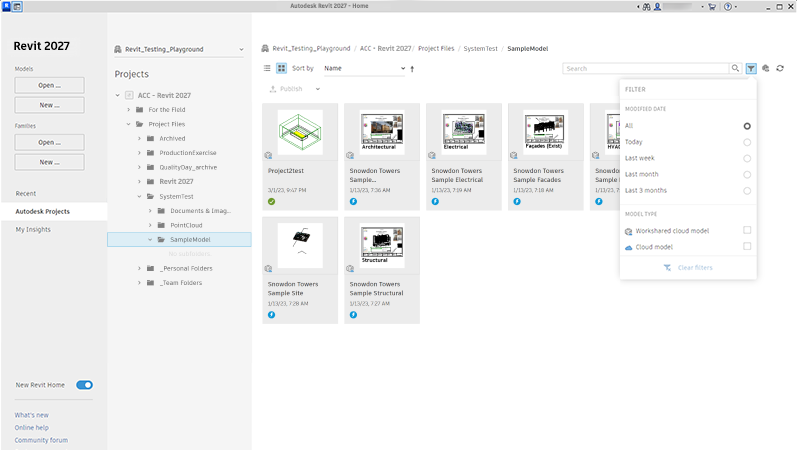Click the Clear filters link
This screenshot has height=450, width=797.
coord(695,267)
